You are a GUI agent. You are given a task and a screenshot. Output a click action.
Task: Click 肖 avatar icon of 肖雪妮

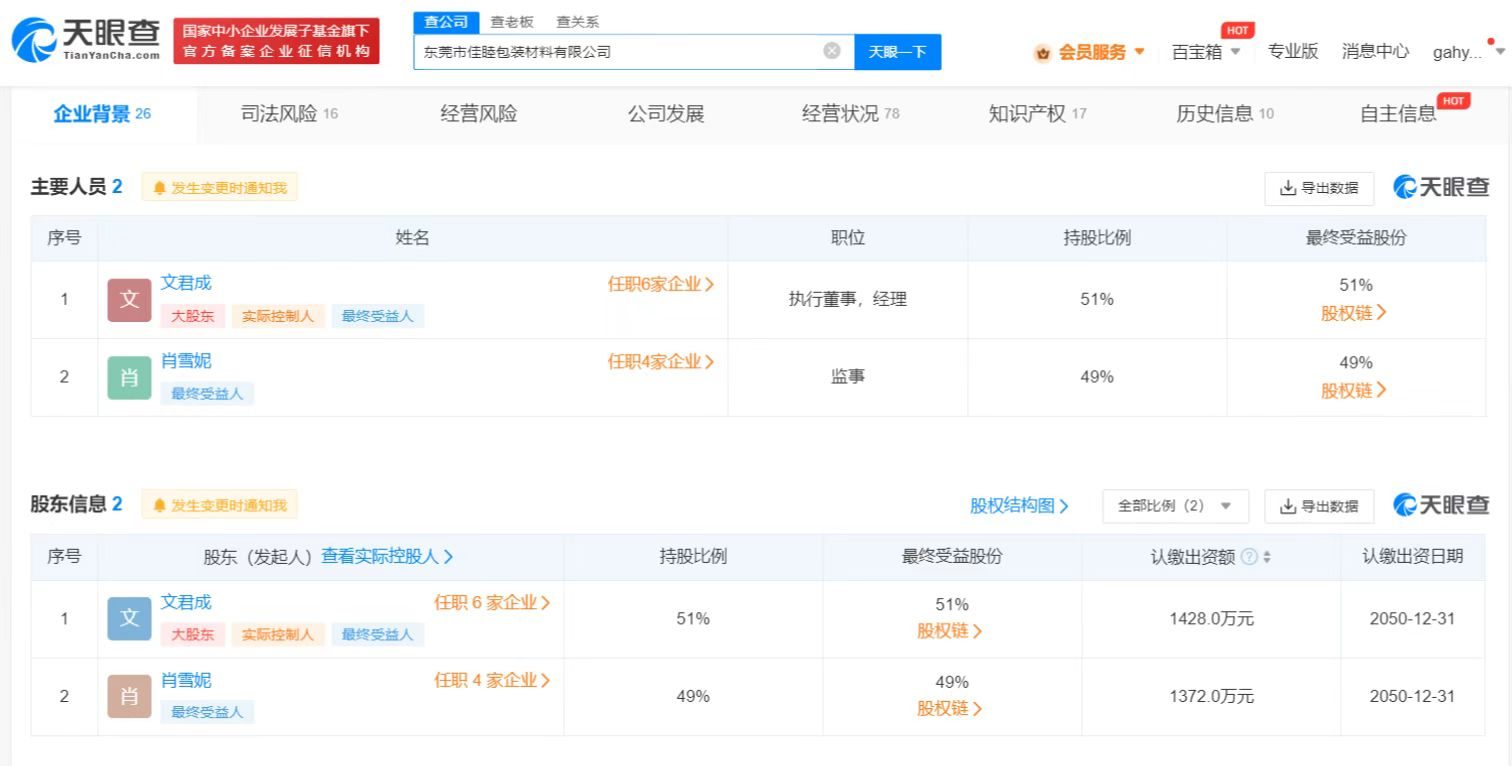pos(128,377)
